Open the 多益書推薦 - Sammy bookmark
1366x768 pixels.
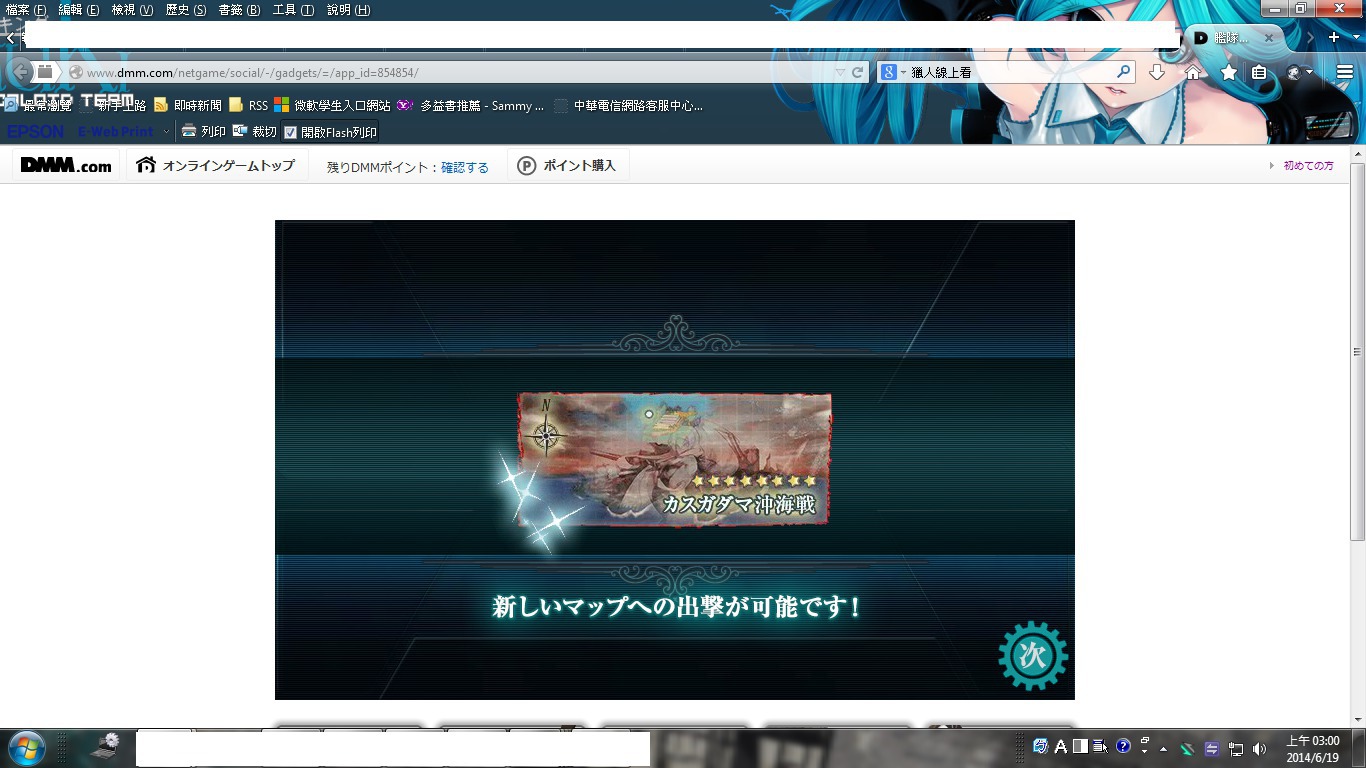pos(470,105)
